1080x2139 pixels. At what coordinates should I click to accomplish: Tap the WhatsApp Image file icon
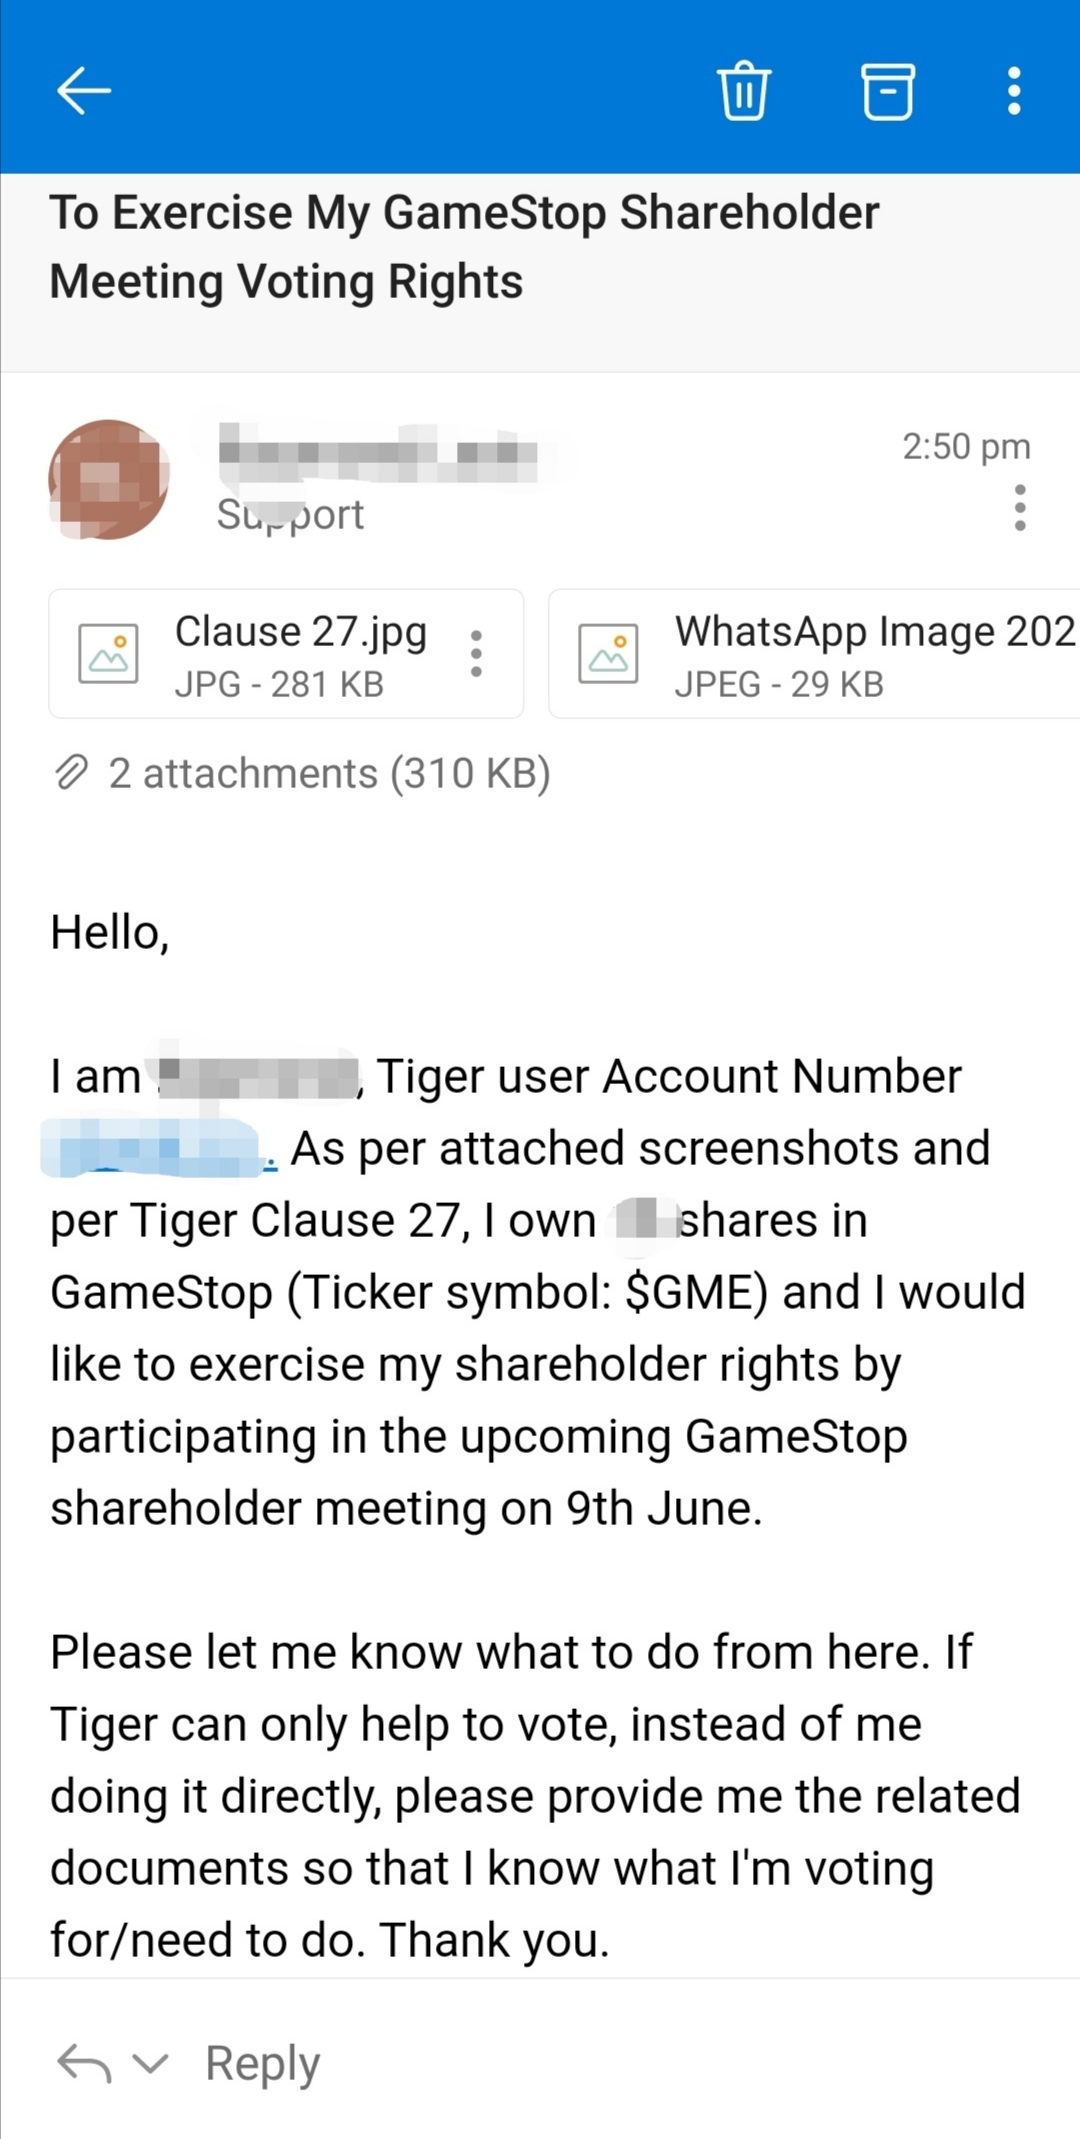click(x=608, y=654)
